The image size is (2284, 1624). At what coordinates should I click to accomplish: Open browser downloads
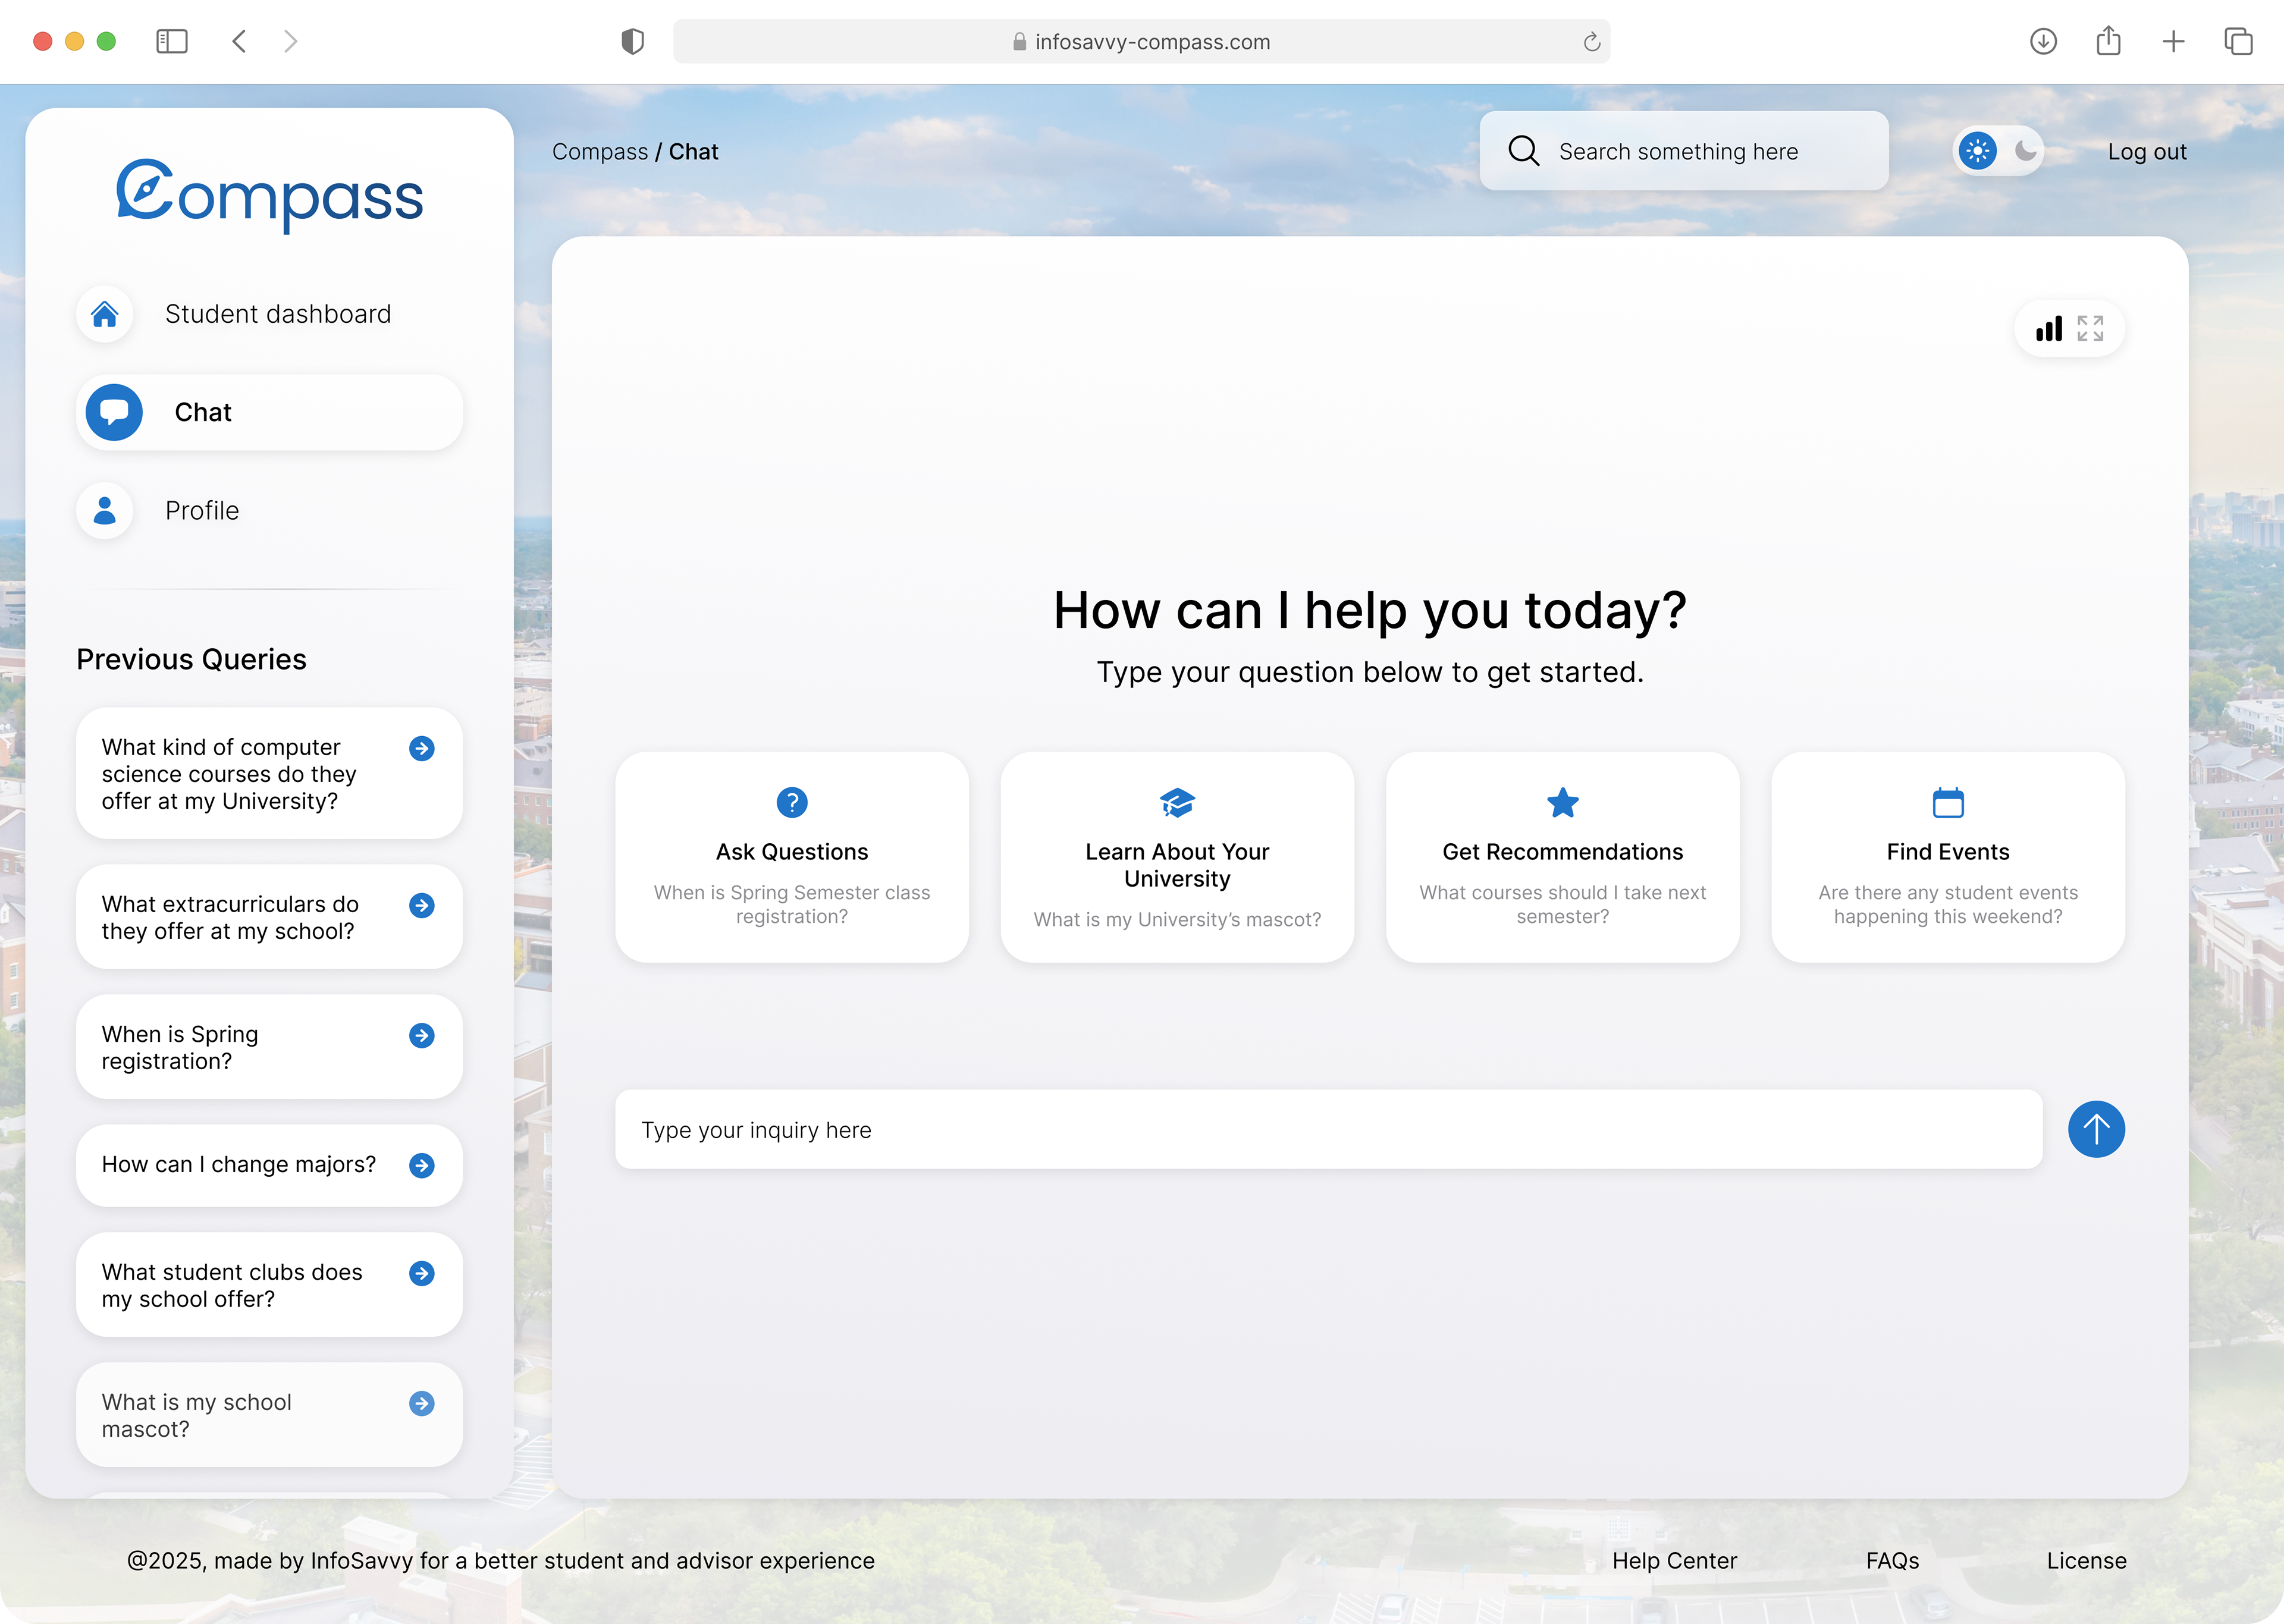[x=2043, y=41]
